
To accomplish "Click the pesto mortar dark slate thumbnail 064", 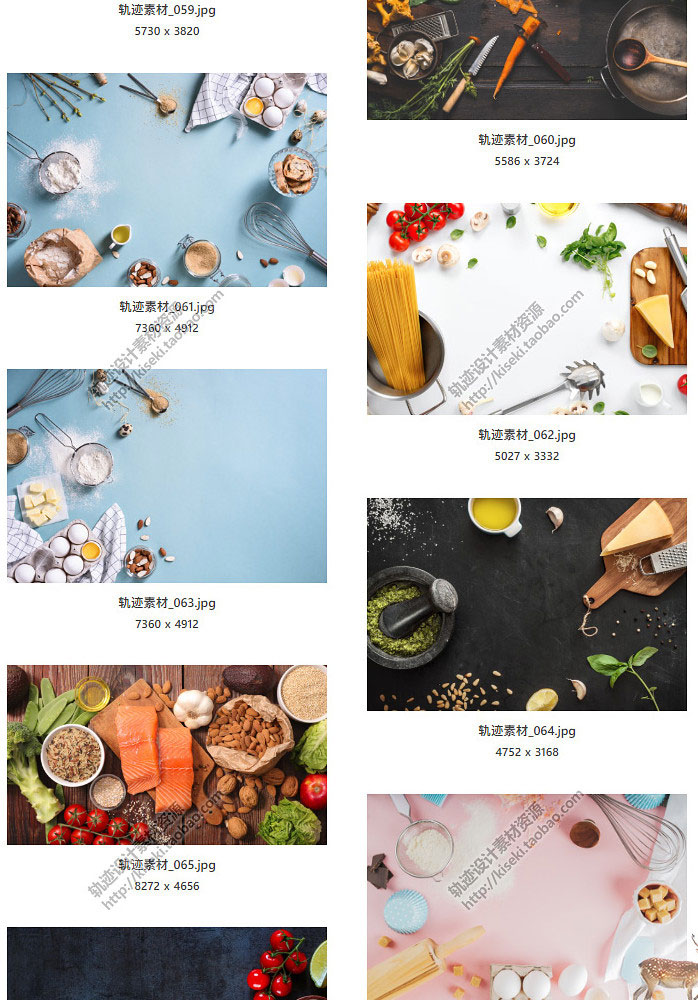I will (x=526, y=605).
